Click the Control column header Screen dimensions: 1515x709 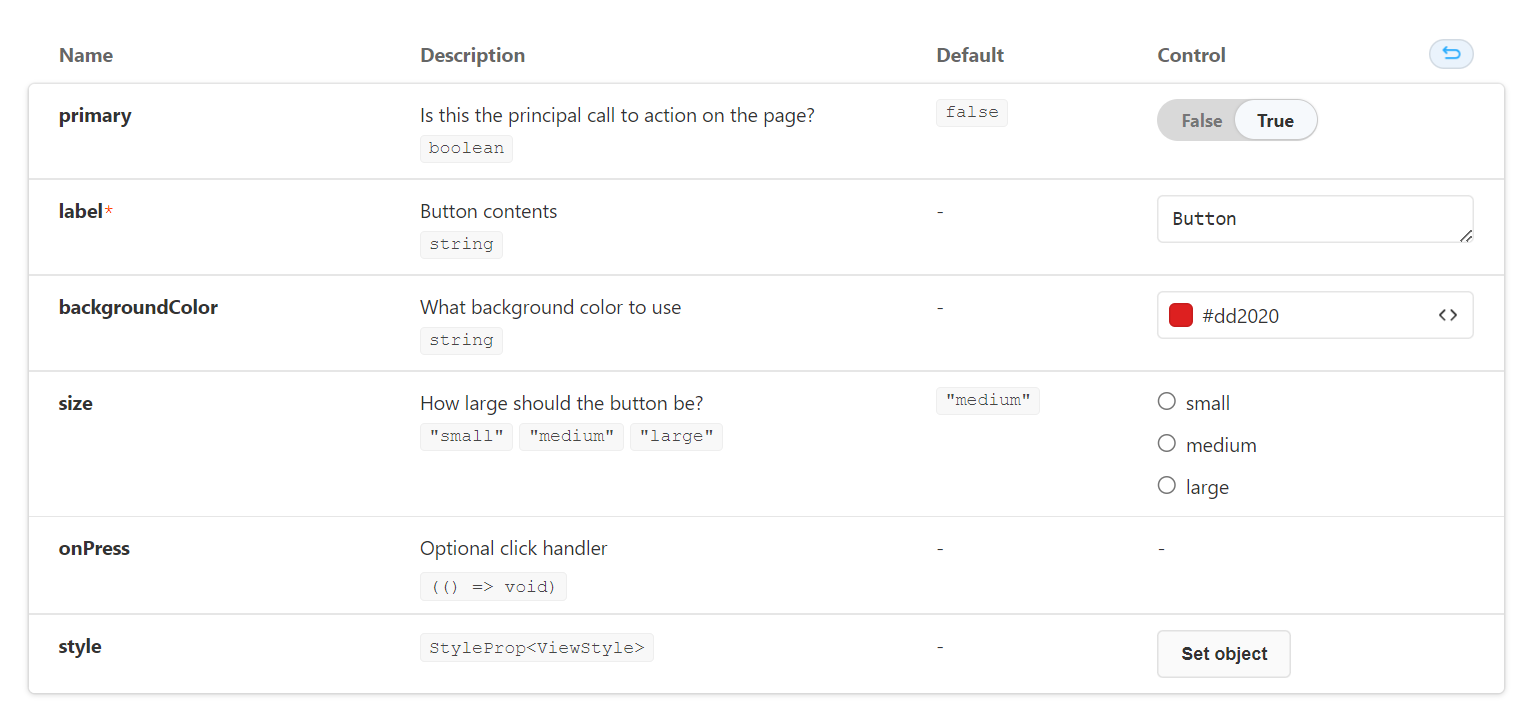(x=1191, y=55)
